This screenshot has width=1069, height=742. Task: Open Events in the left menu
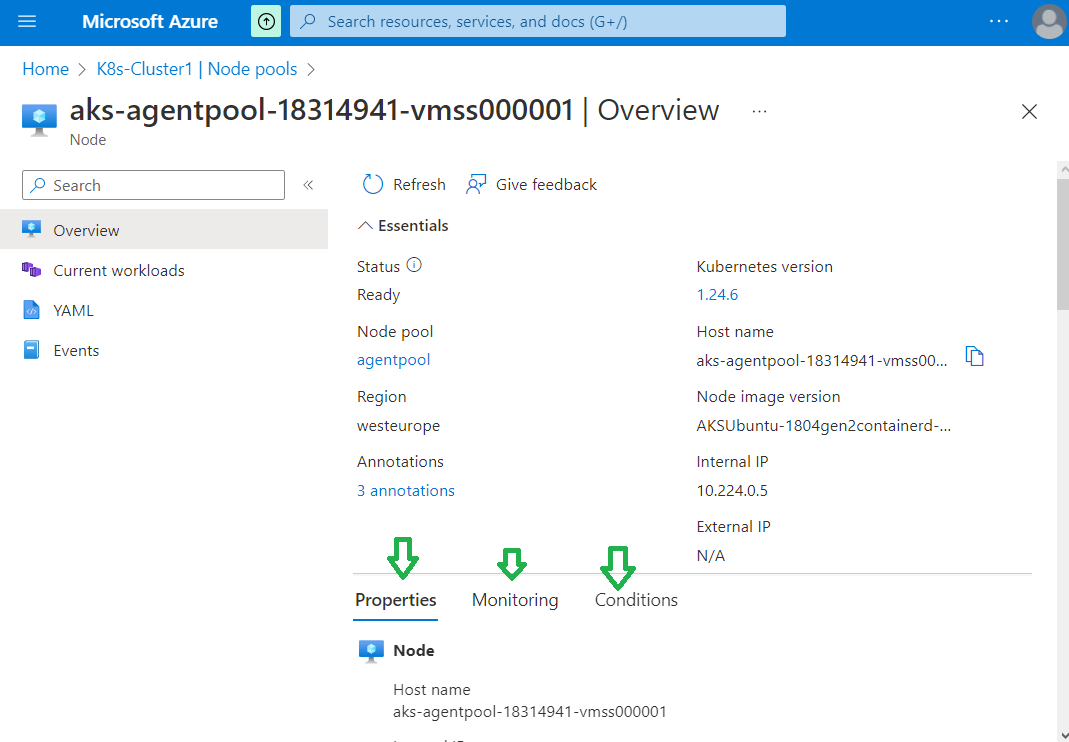164,351
